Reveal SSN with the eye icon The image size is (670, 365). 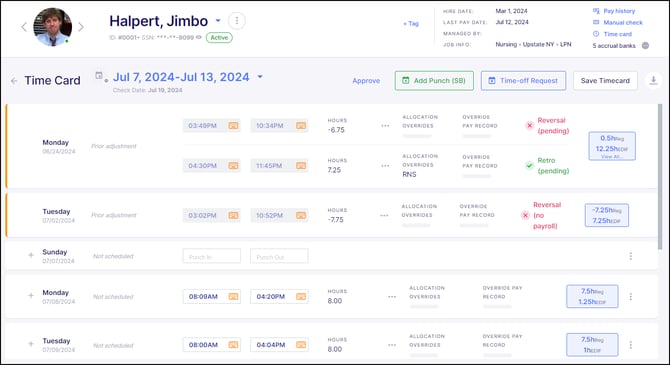(x=199, y=37)
